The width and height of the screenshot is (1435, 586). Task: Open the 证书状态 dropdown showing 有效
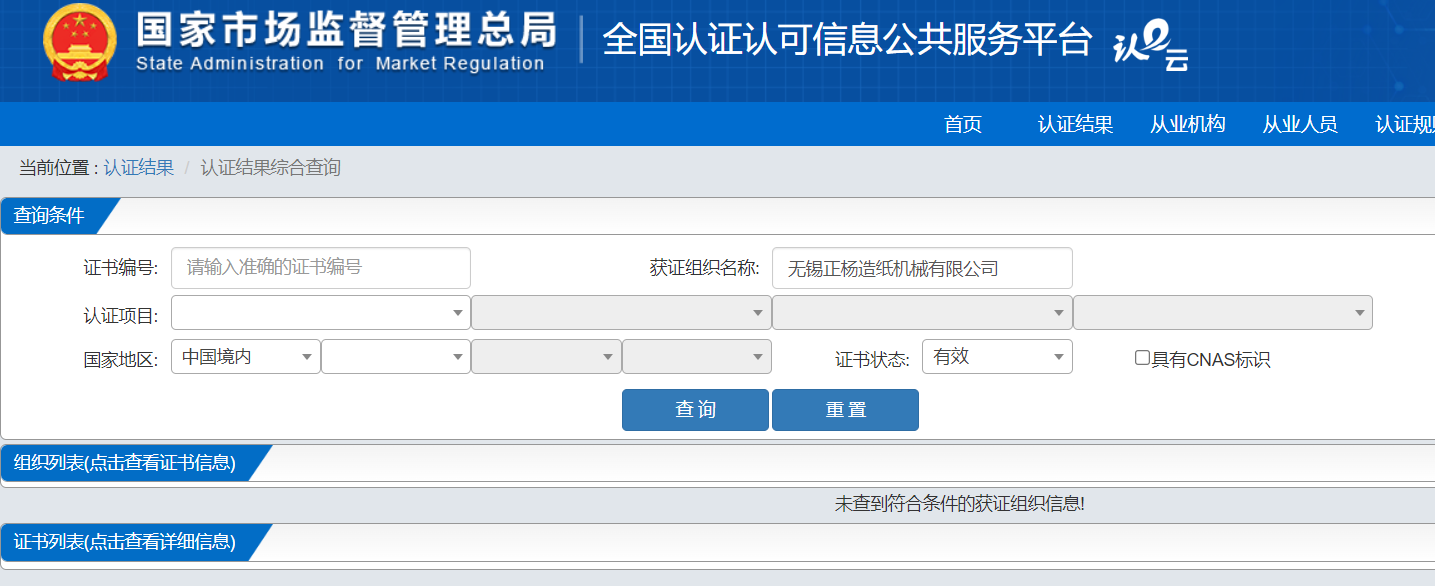[997, 357]
